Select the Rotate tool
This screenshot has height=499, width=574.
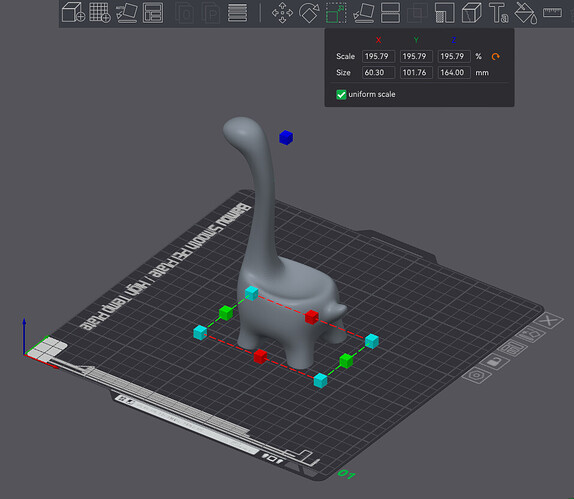[309, 12]
